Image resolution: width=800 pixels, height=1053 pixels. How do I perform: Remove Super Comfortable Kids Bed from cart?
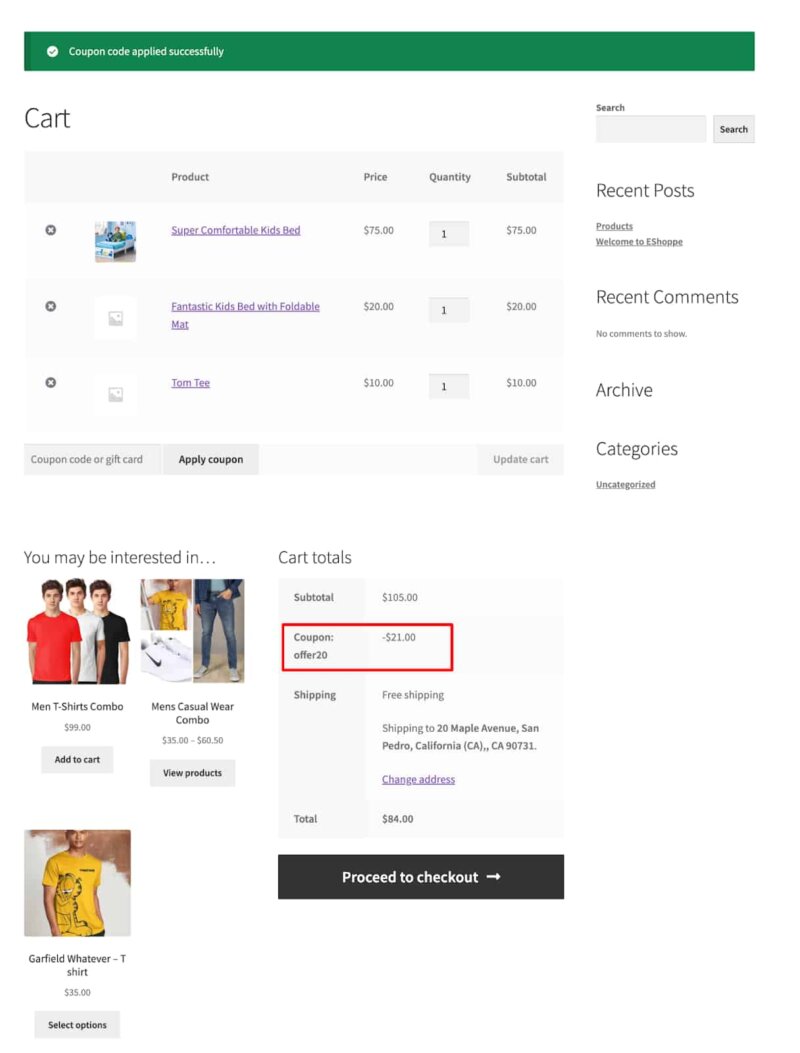point(50,230)
